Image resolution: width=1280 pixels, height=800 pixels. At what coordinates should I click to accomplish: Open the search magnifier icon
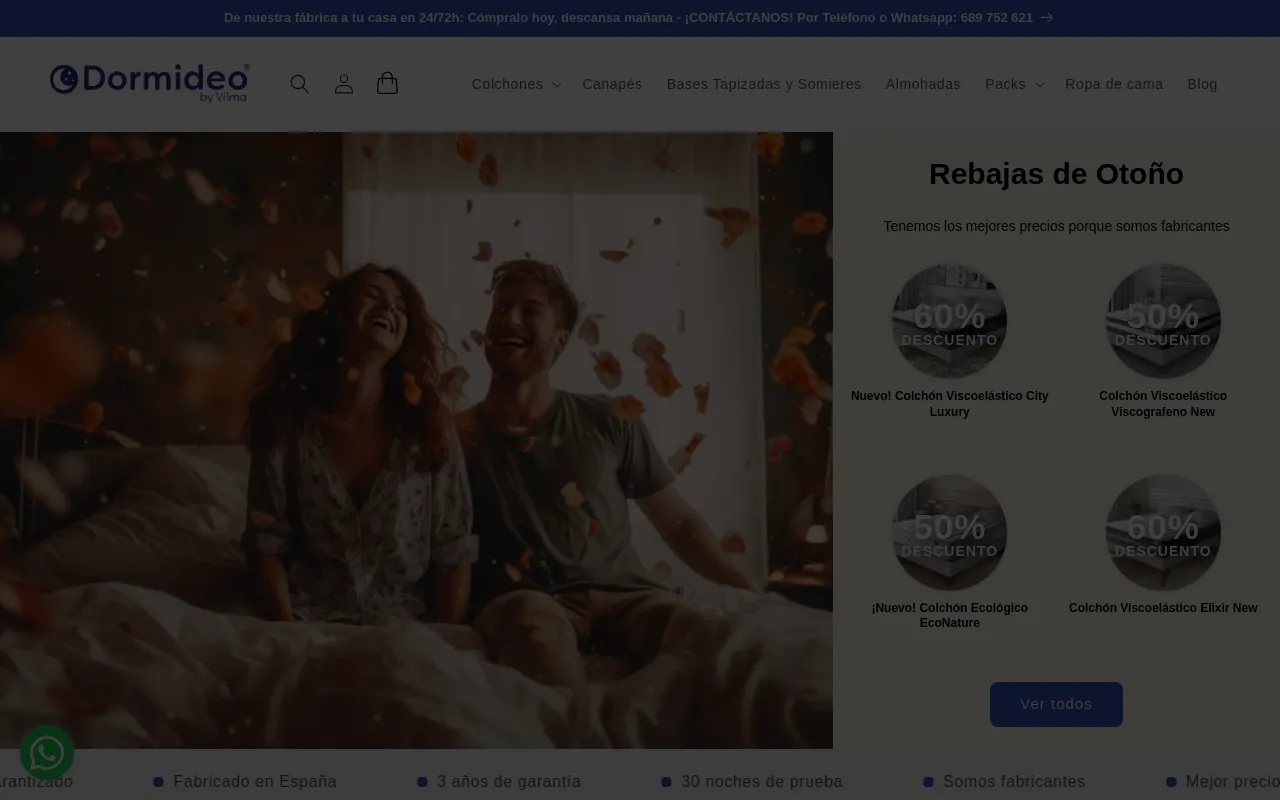[x=299, y=84]
